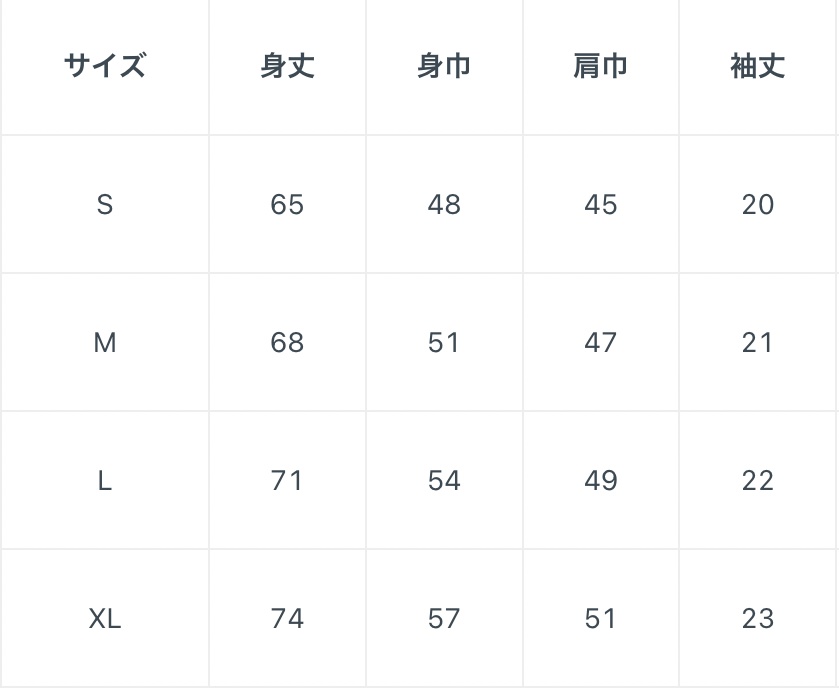Click the 袖丈 column header
Image resolution: width=839 pixels, height=688 pixels.
[758, 67]
